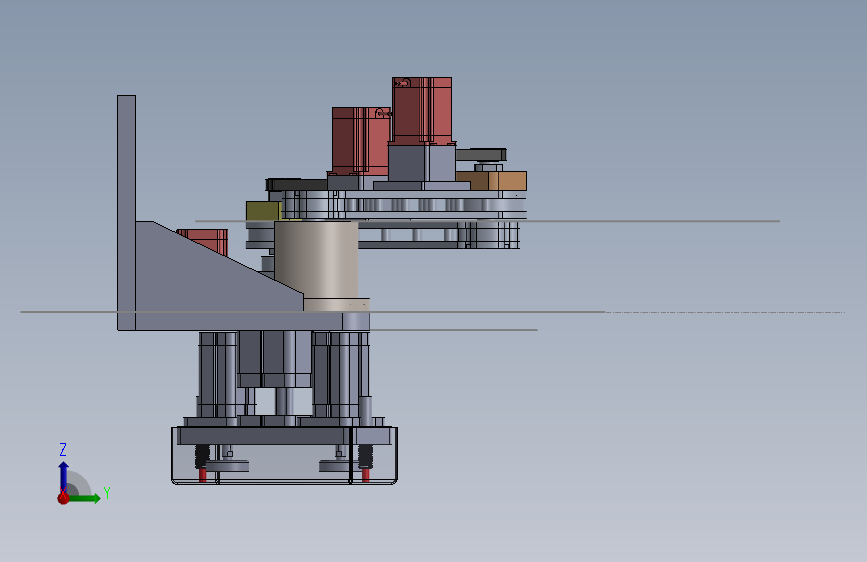The width and height of the screenshot is (867, 562).
Task: Select the triangular gusset bracket
Action: click(x=205, y=277)
